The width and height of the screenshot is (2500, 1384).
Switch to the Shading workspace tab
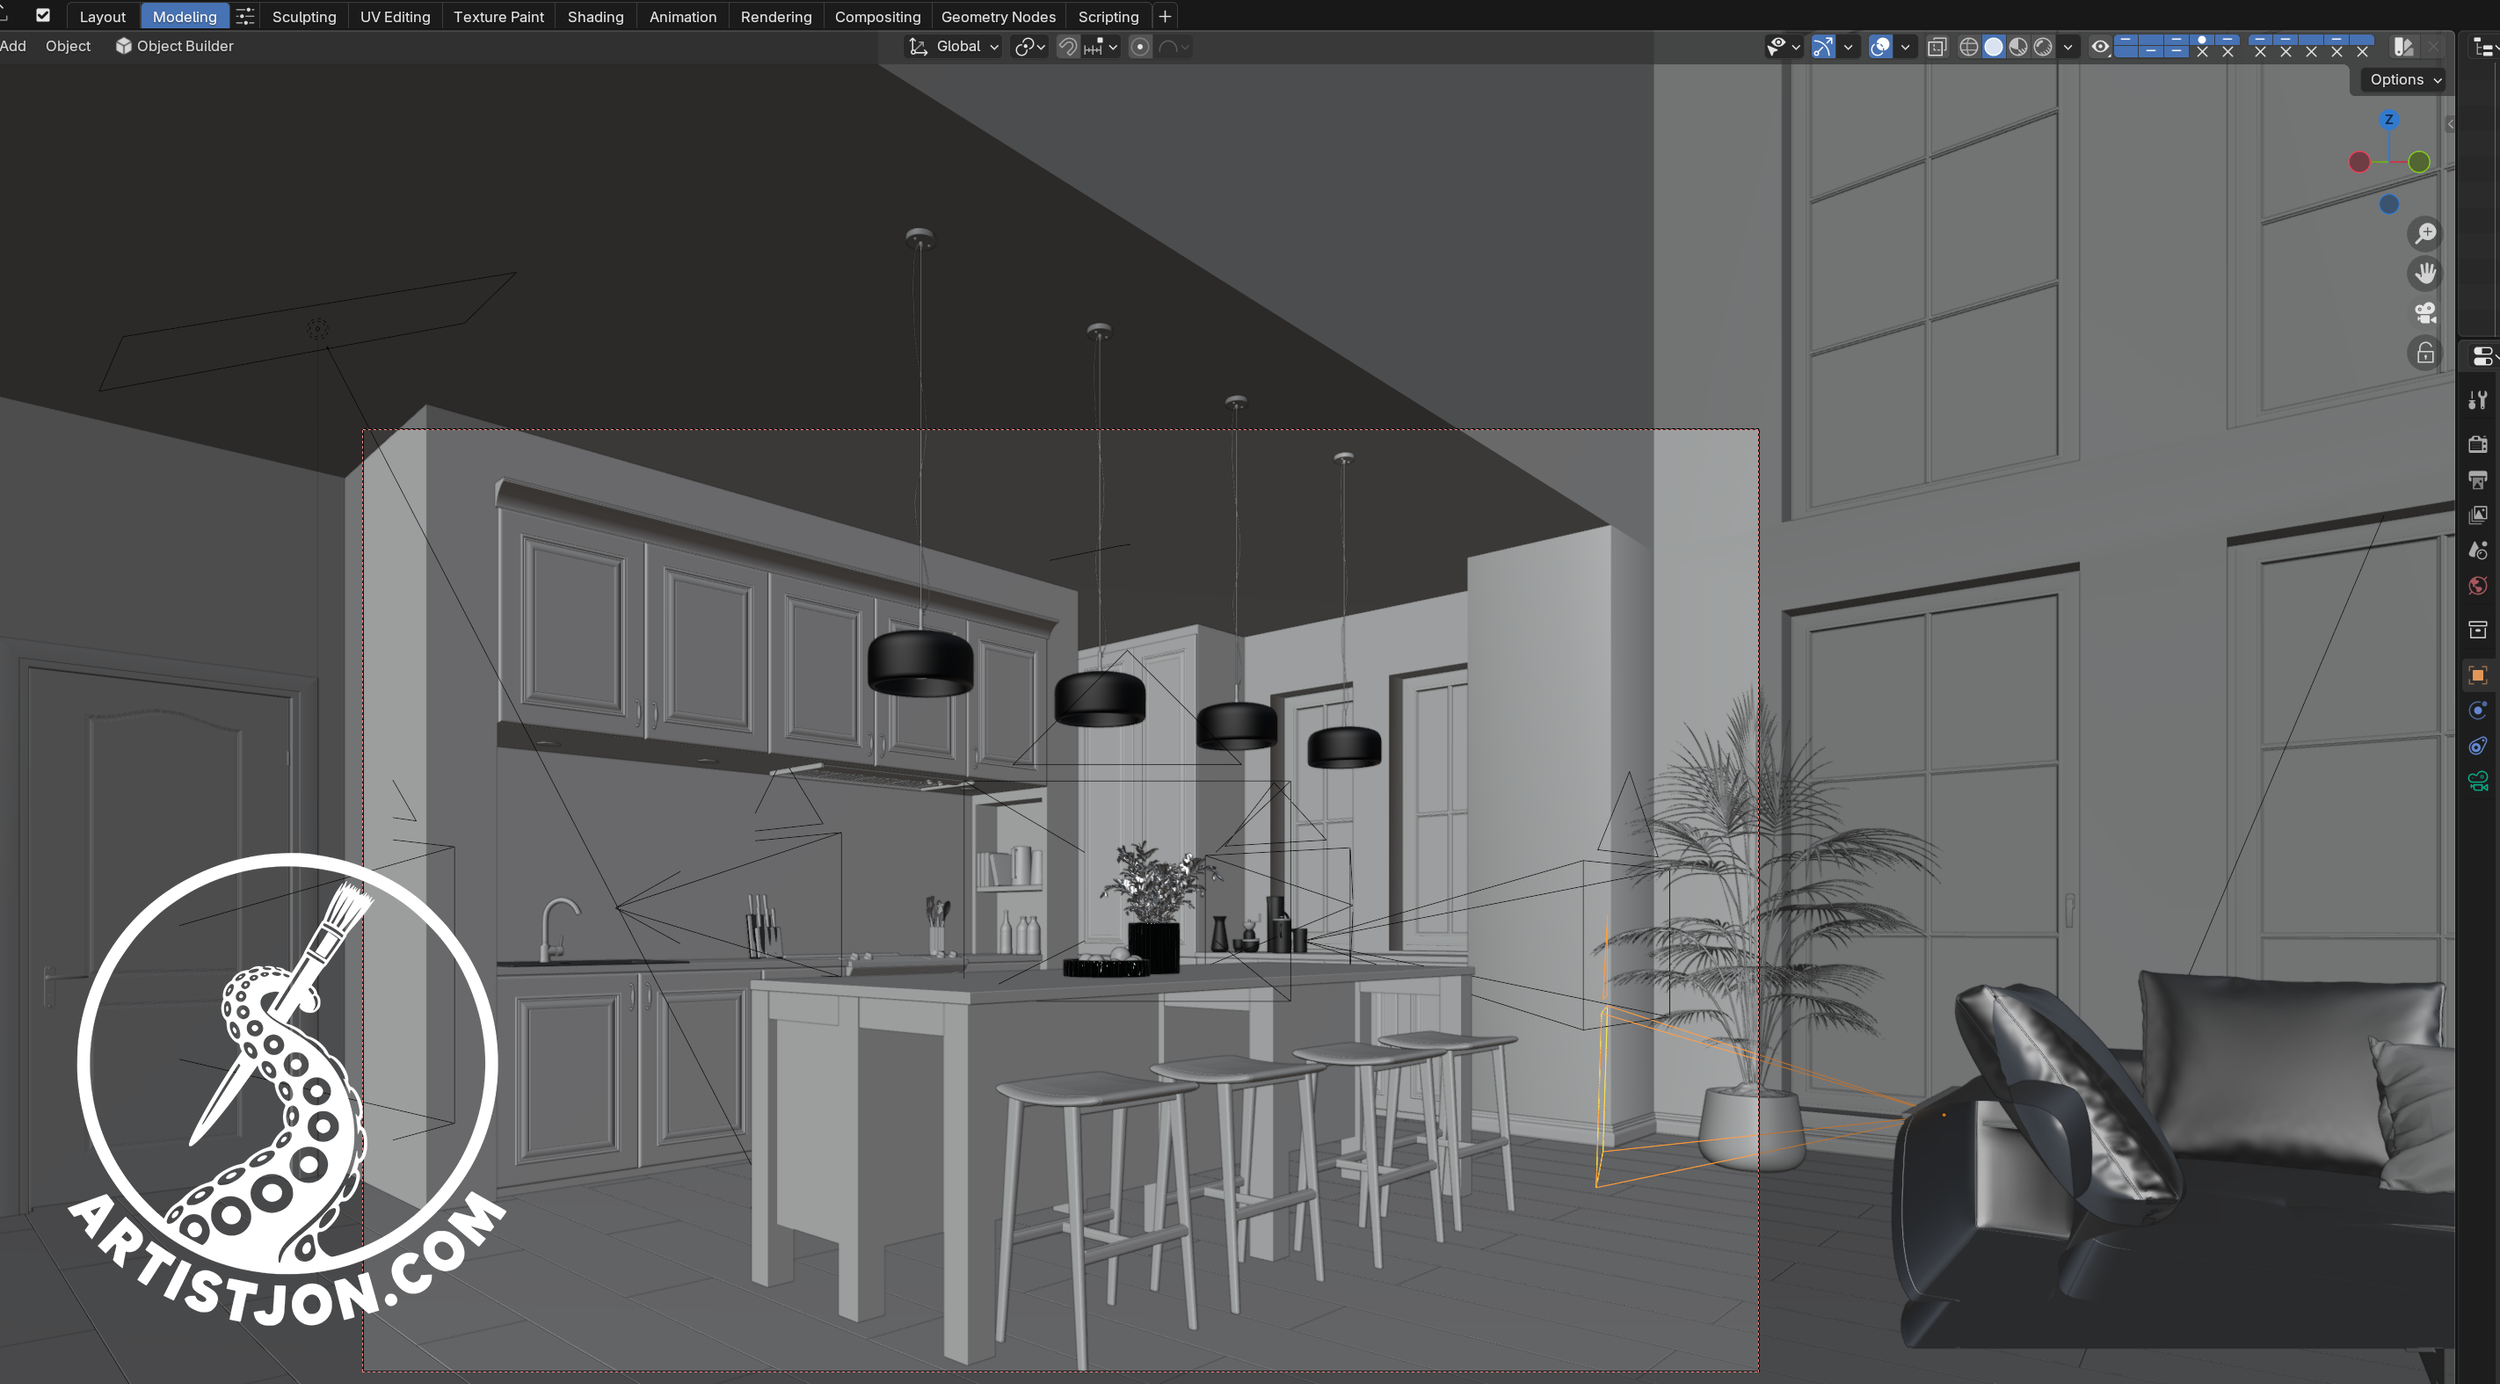point(595,17)
